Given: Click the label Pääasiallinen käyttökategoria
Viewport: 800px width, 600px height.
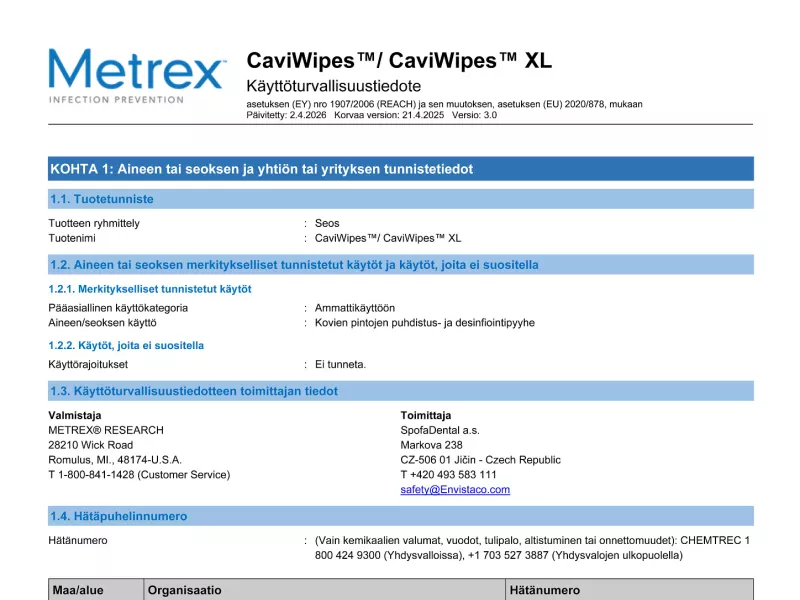Looking at the screenshot, I should 118,308.
